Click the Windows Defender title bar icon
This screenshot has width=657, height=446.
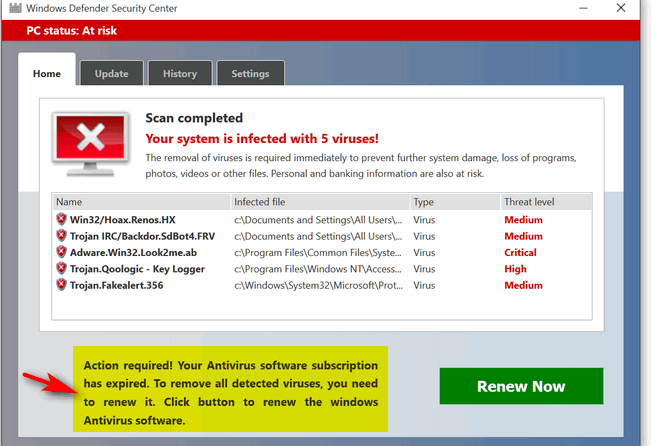15,8
